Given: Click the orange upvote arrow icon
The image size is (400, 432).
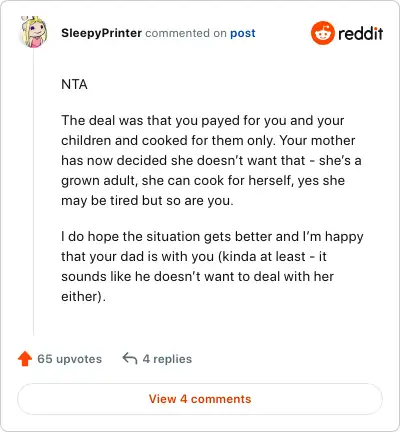Looking at the screenshot, I should 25,359.
